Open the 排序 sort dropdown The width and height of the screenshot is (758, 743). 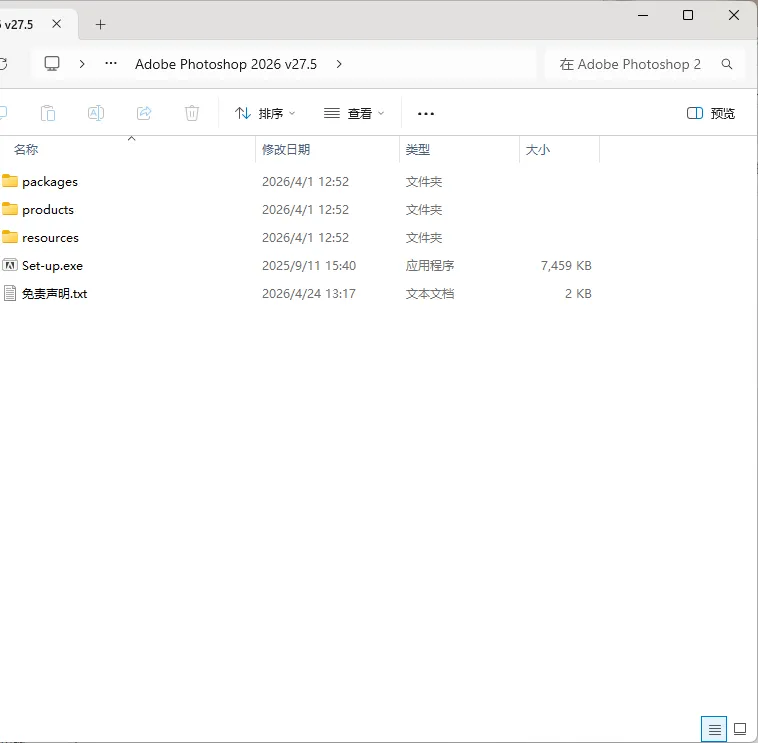click(265, 114)
